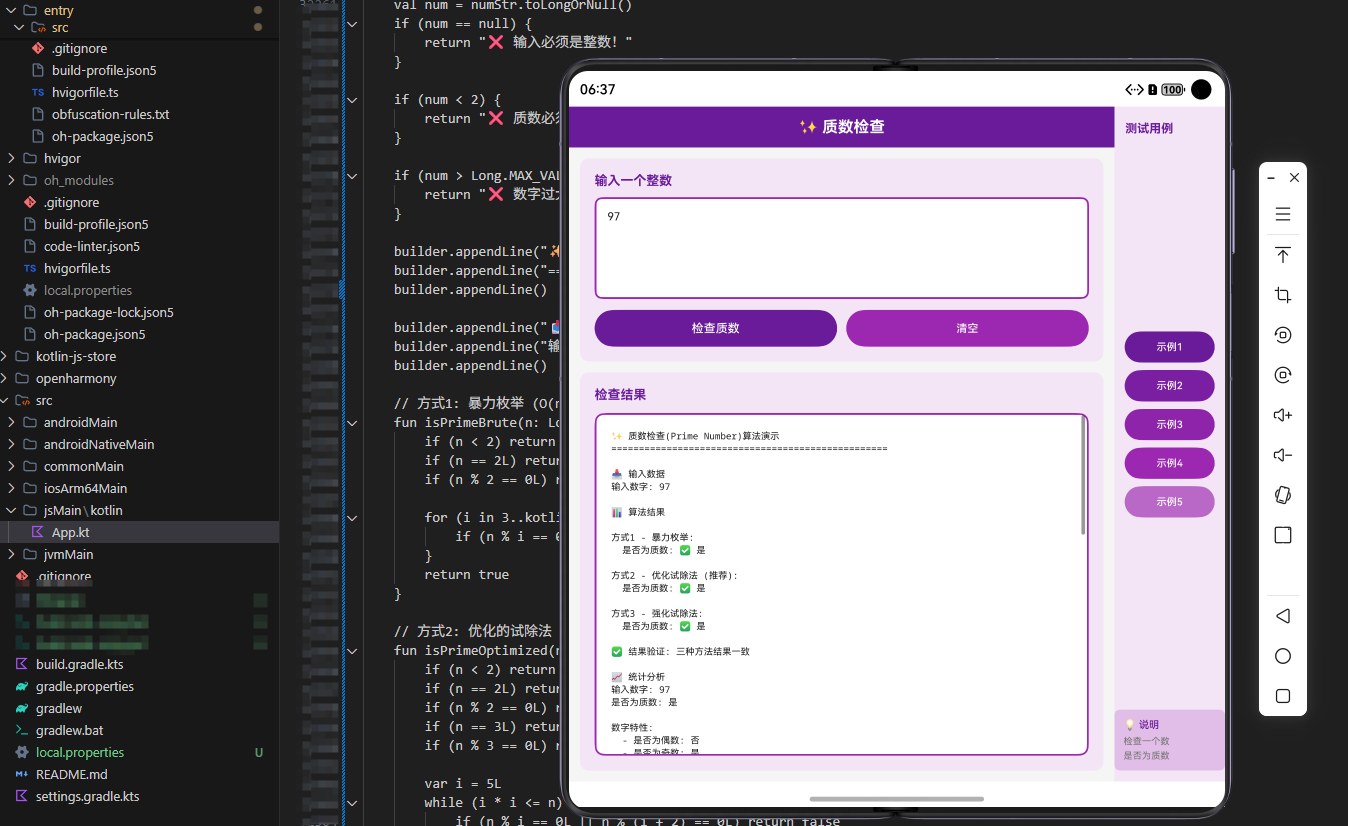Expand the jvmMain folder
Image resolution: width=1348 pixels, height=826 pixels.
point(12,554)
